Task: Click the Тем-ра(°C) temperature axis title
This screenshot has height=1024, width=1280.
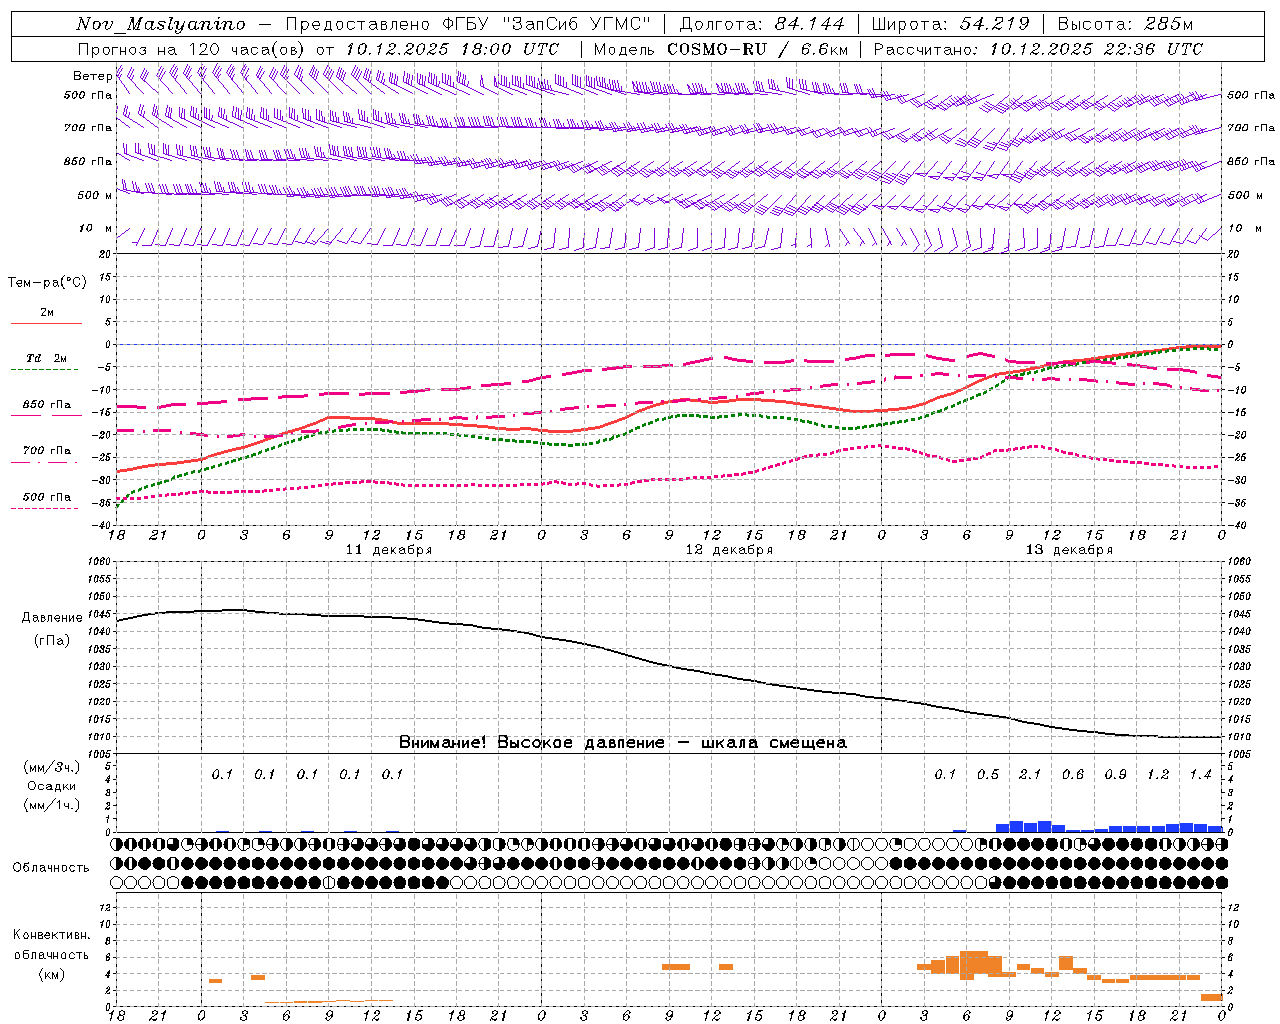Action: click(47, 283)
